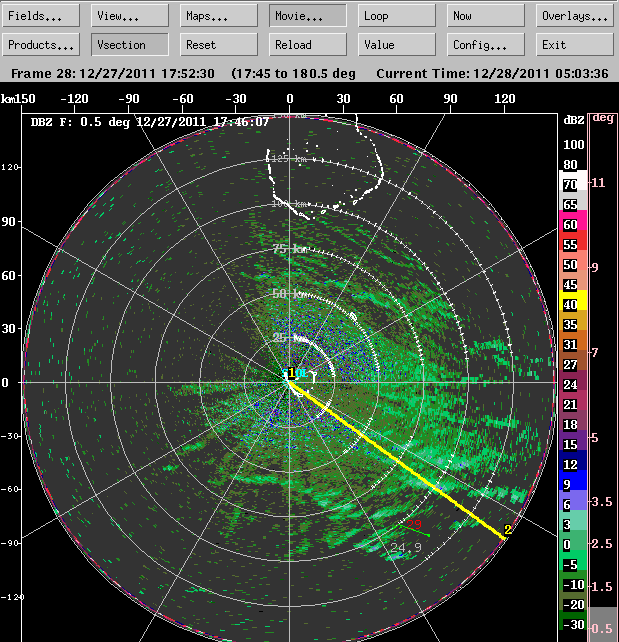
Task: Click the Current Time status text
Action: (492, 74)
